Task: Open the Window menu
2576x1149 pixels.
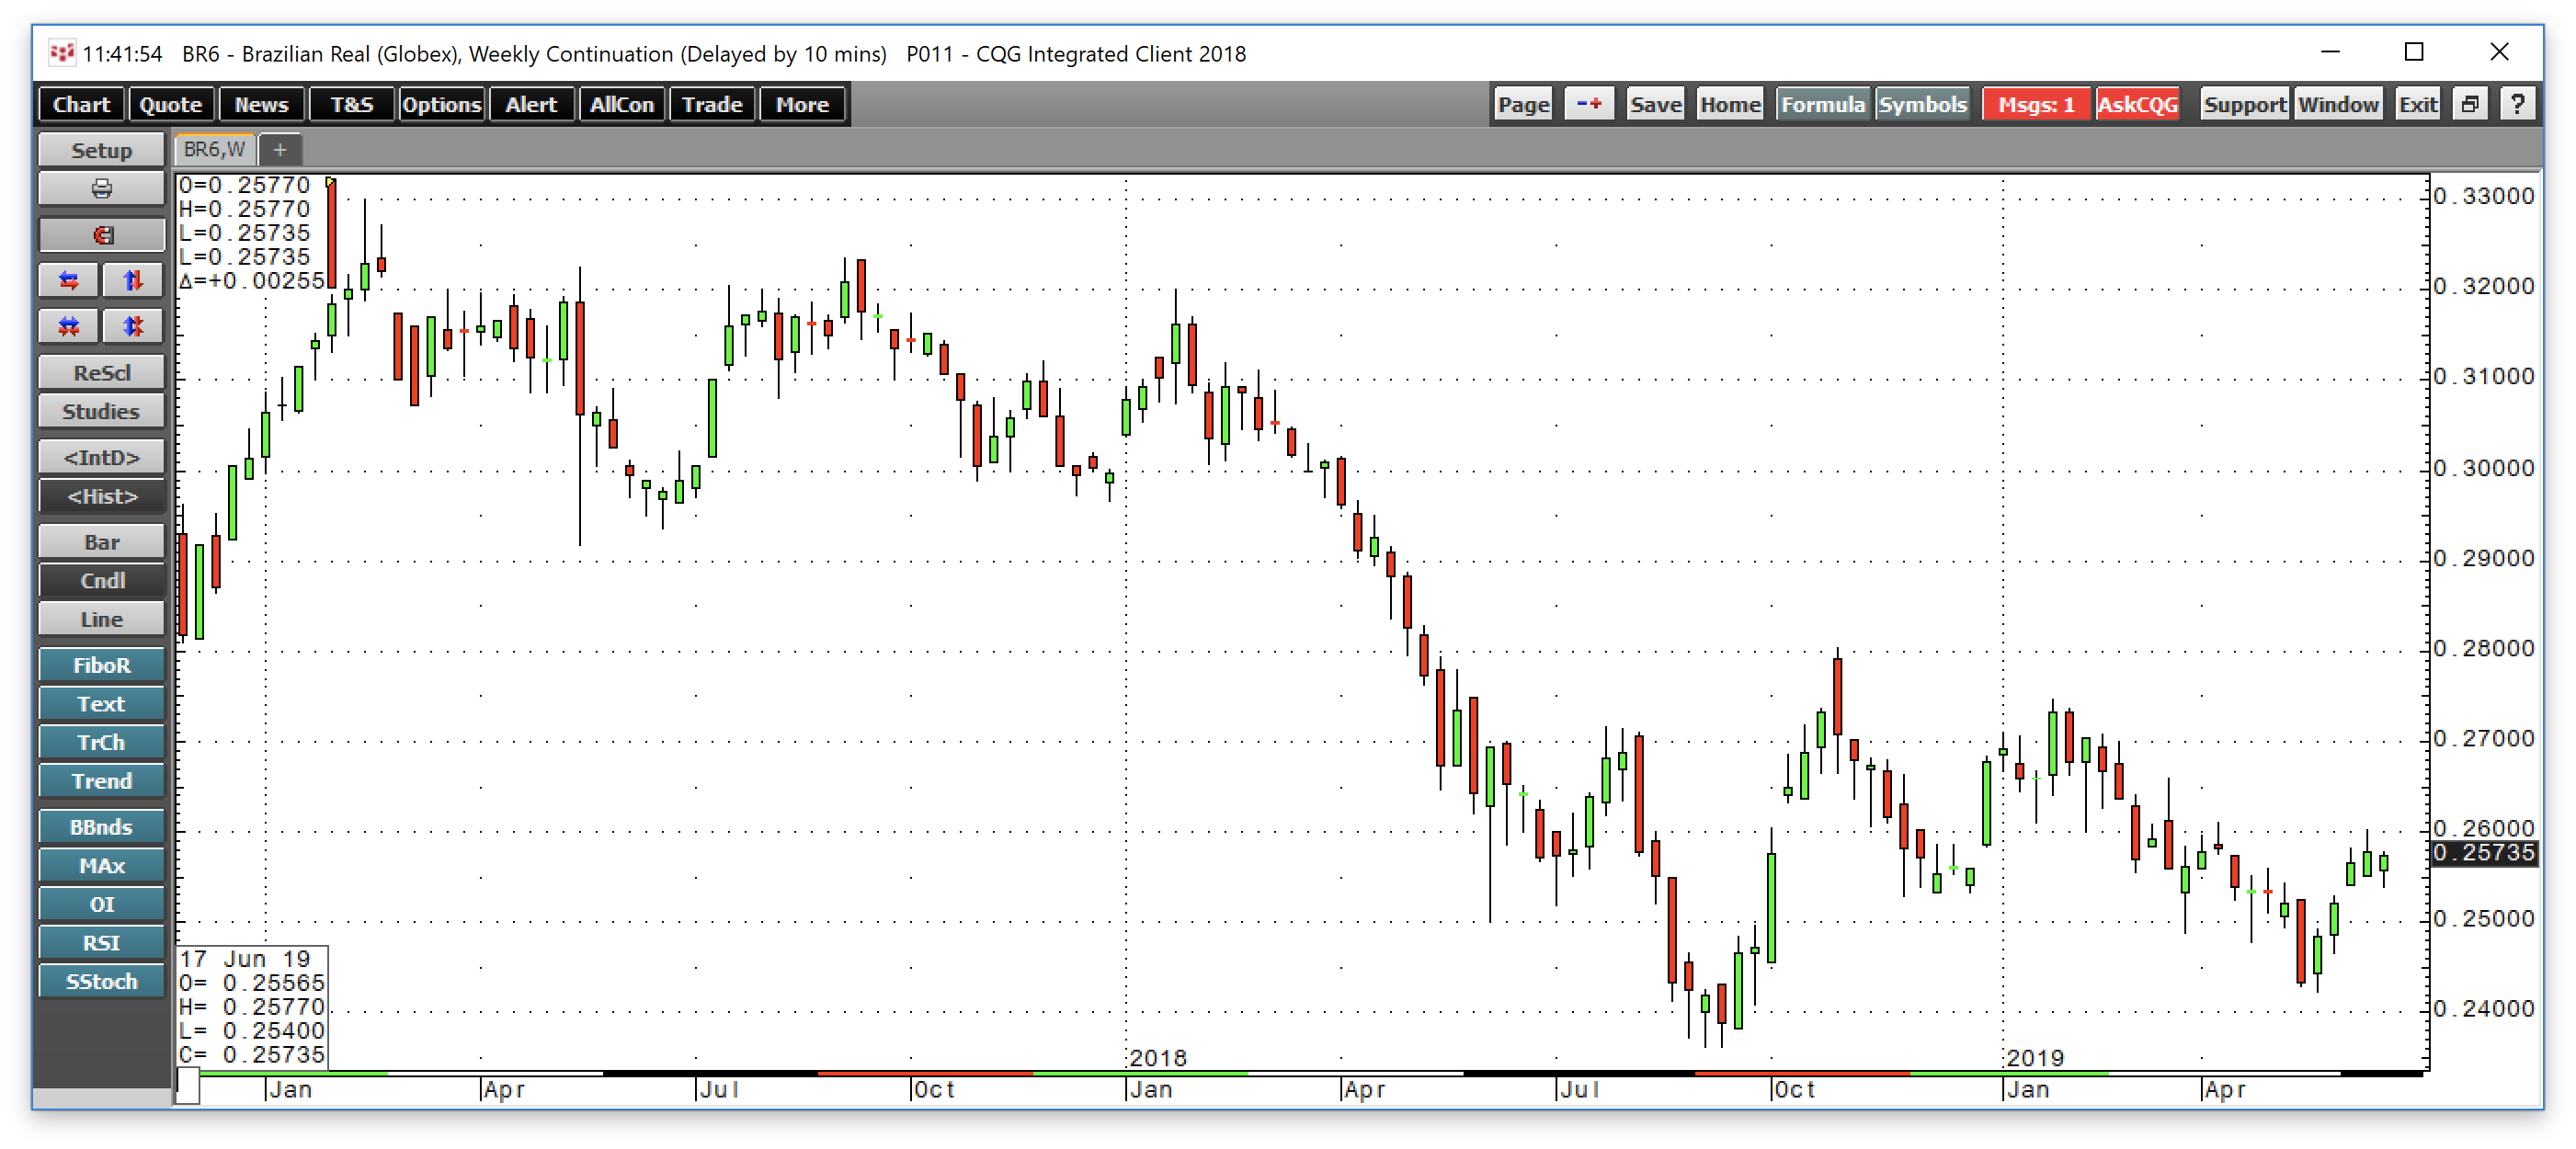Action: (x=2337, y=104)
